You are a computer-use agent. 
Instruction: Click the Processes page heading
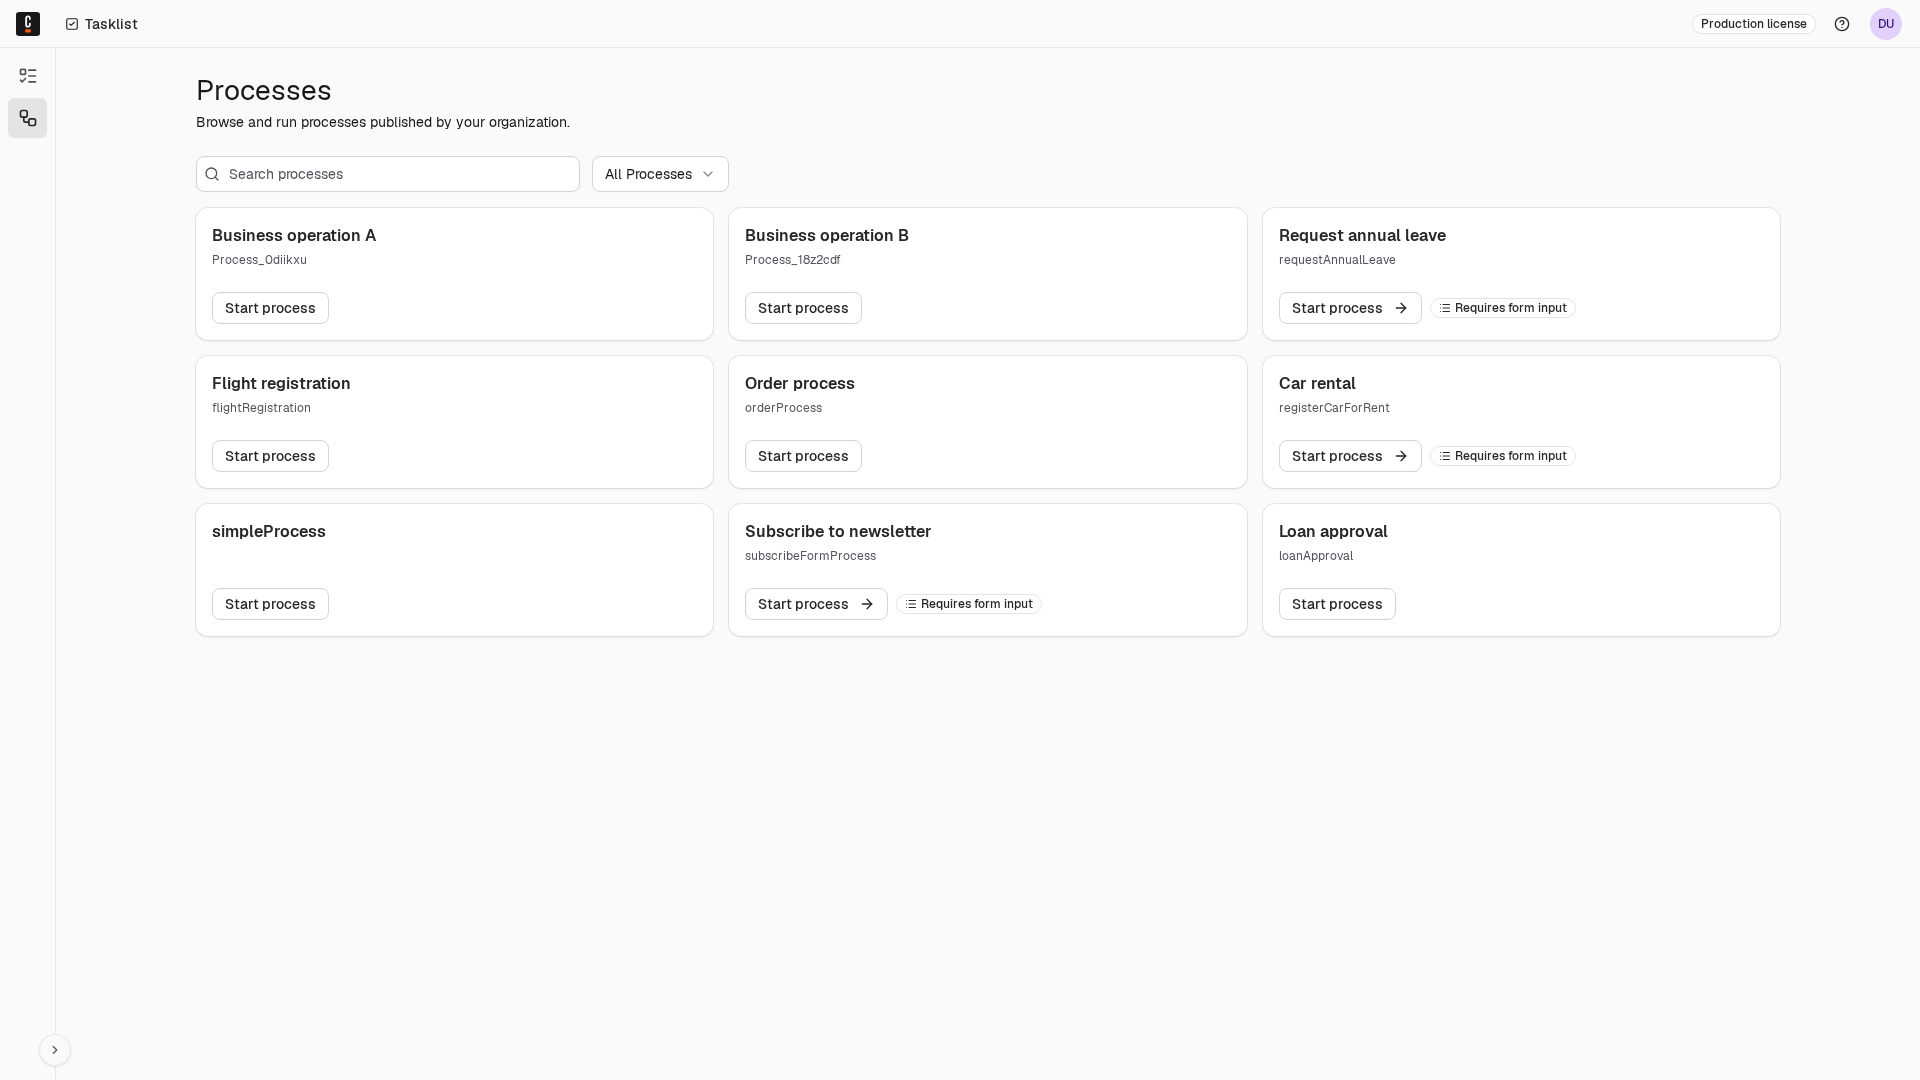click(264, 90)
